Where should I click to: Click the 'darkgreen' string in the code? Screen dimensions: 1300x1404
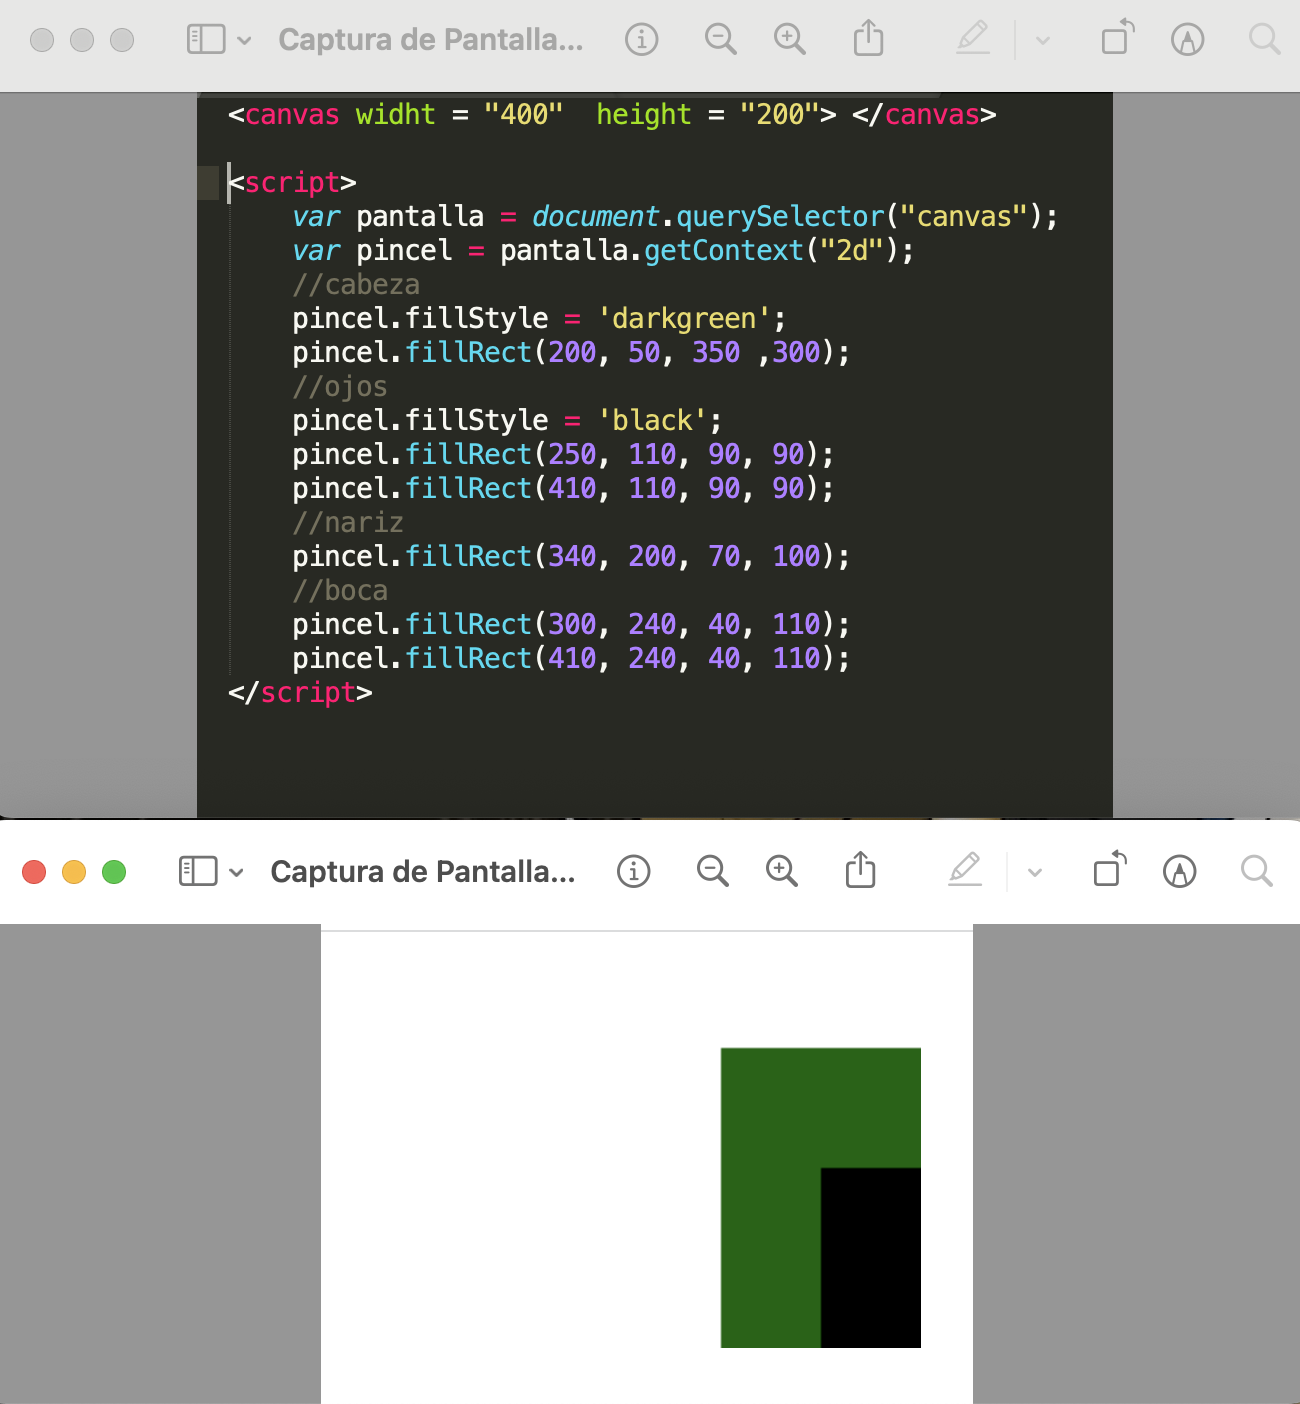(x=684, y=319)
